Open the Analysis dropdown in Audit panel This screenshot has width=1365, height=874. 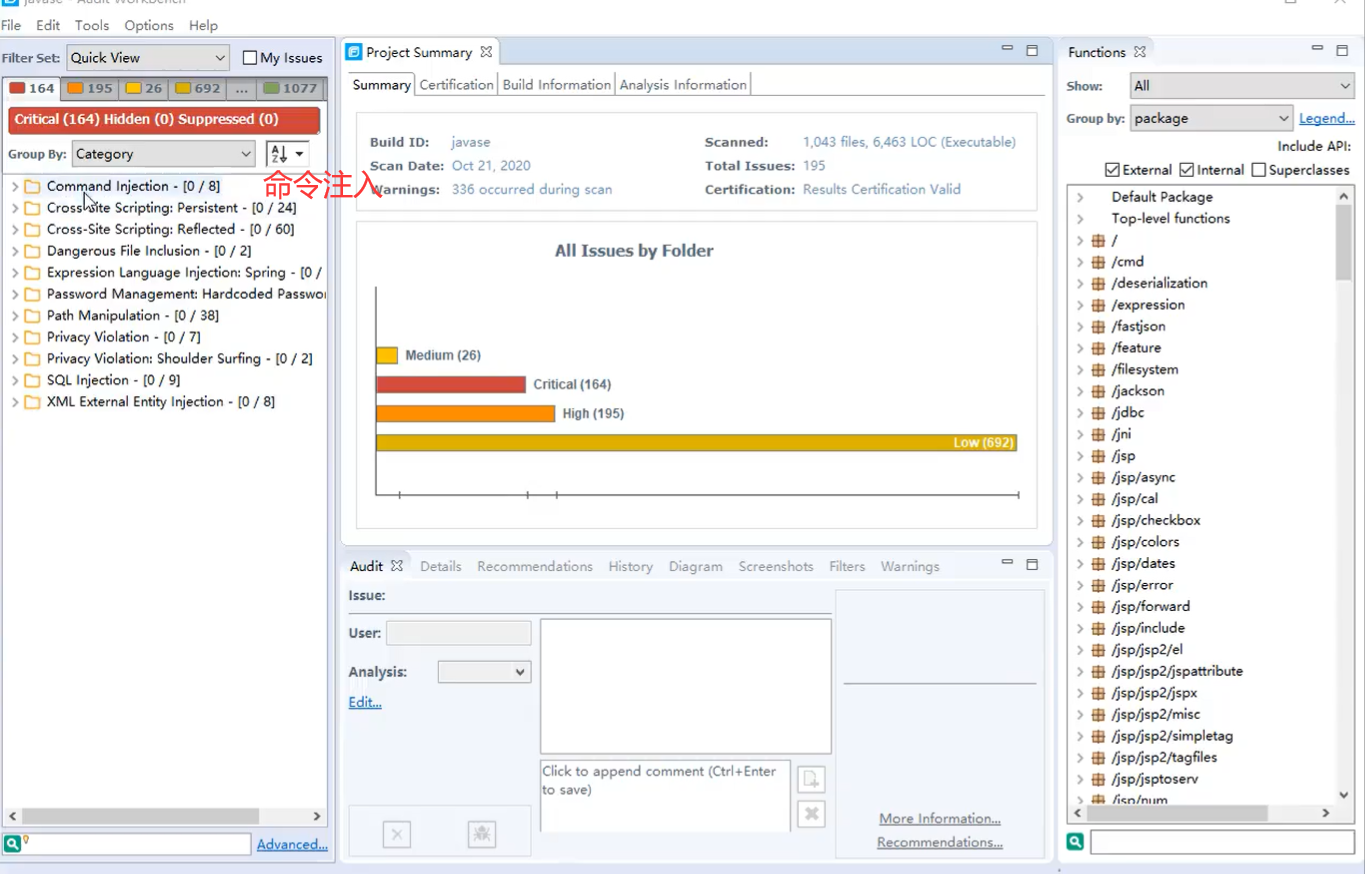484,672
